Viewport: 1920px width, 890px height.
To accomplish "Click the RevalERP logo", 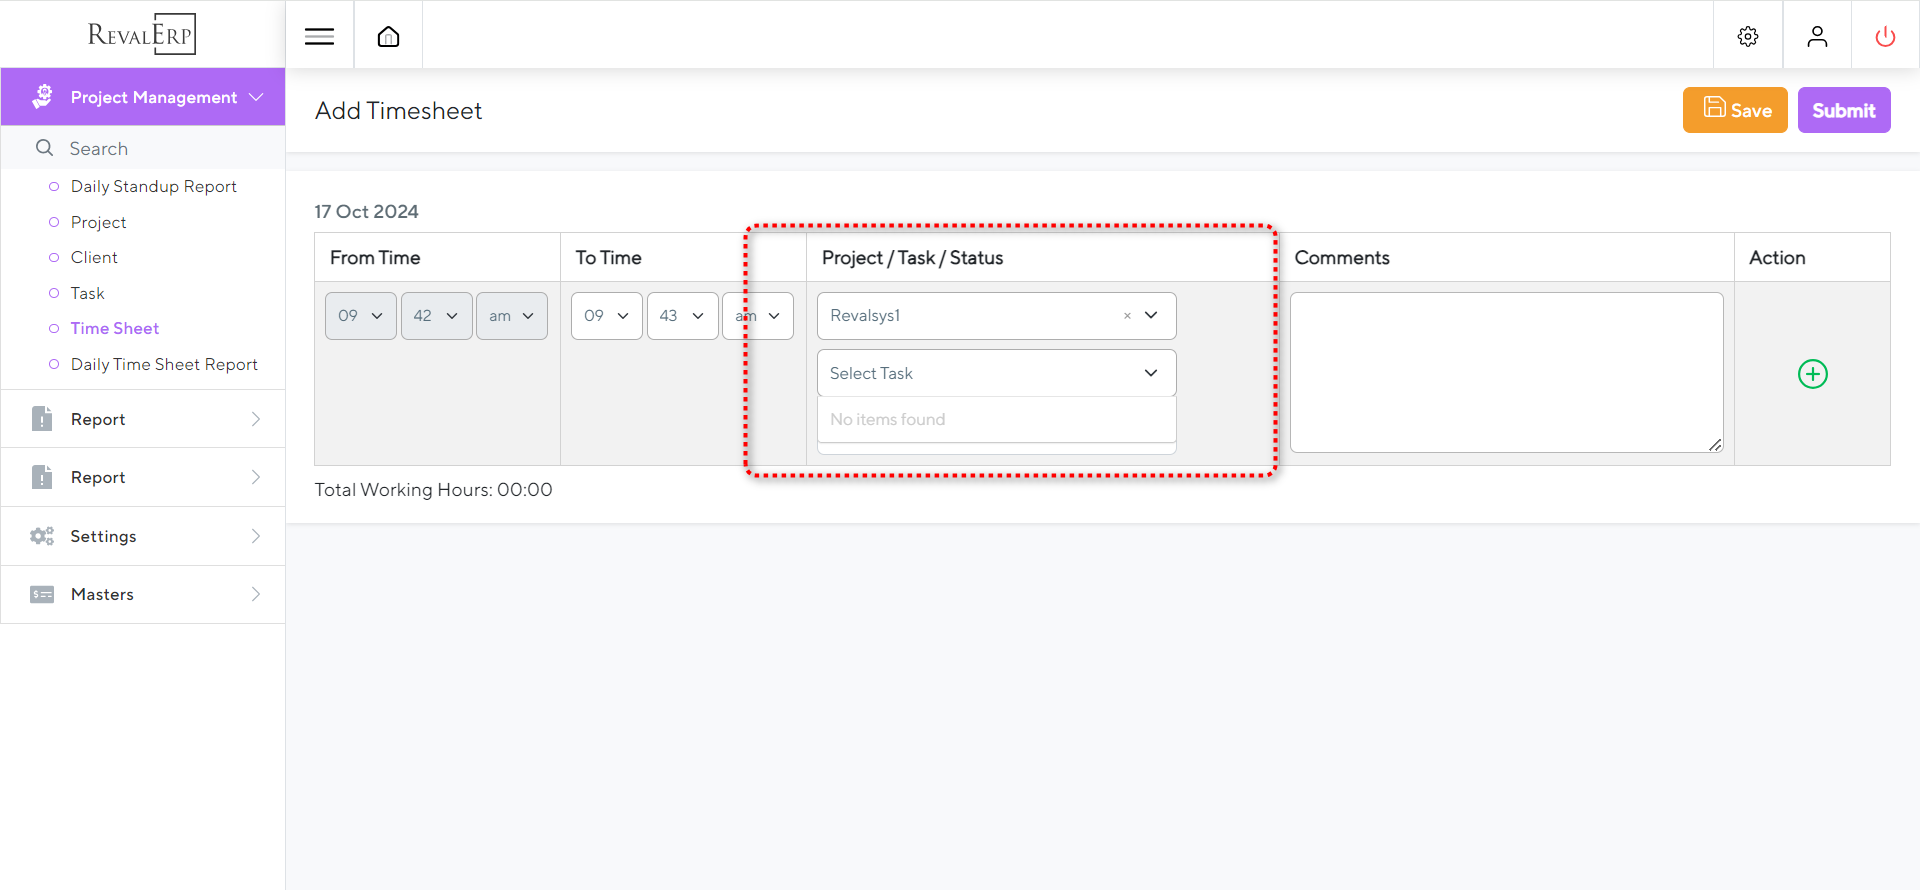I will click(142, 34).
